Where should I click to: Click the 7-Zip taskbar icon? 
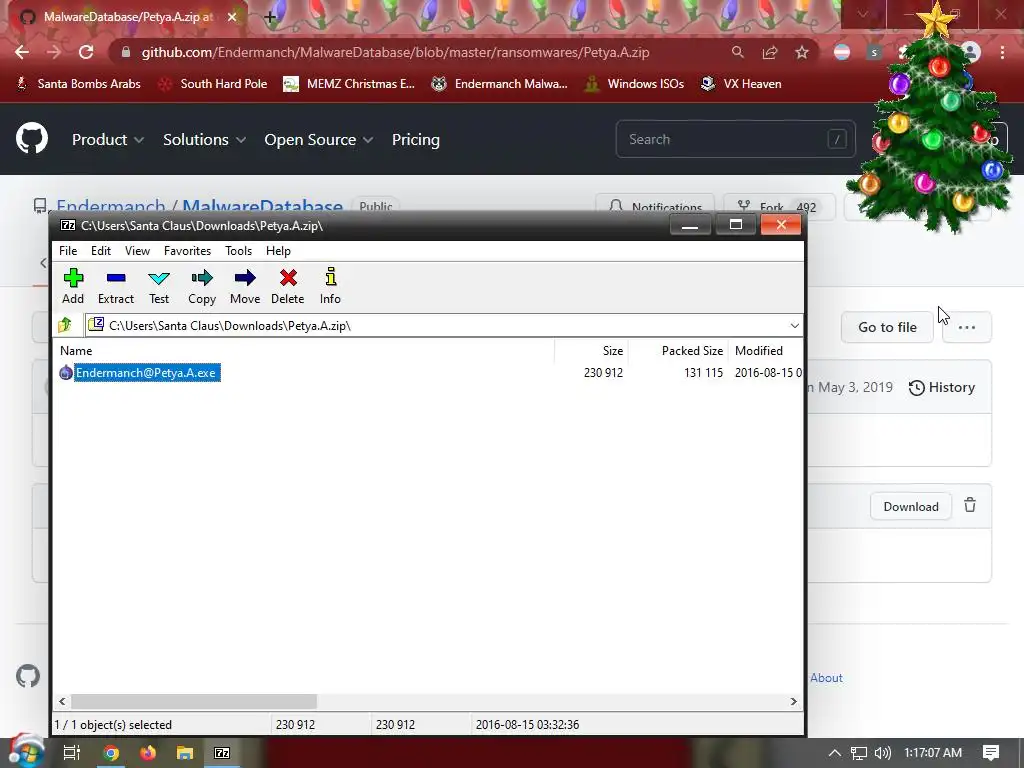point(222,753)
